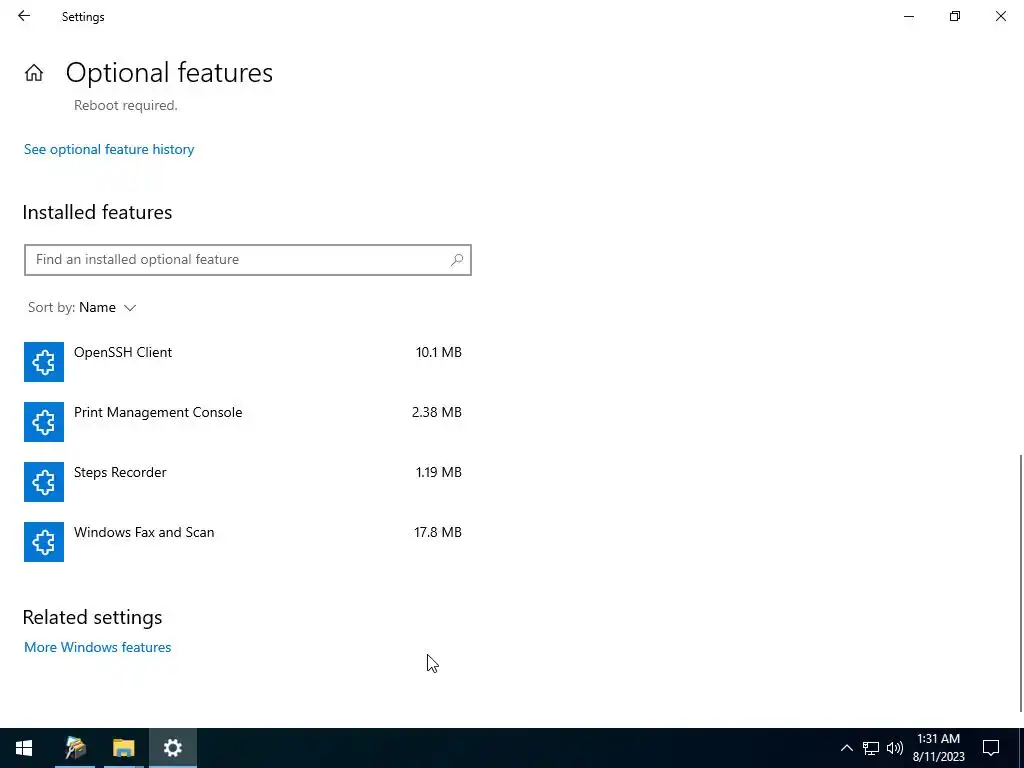Open See optional feature history link
This screenshot has width=1024, height=768.
(109, 150)
